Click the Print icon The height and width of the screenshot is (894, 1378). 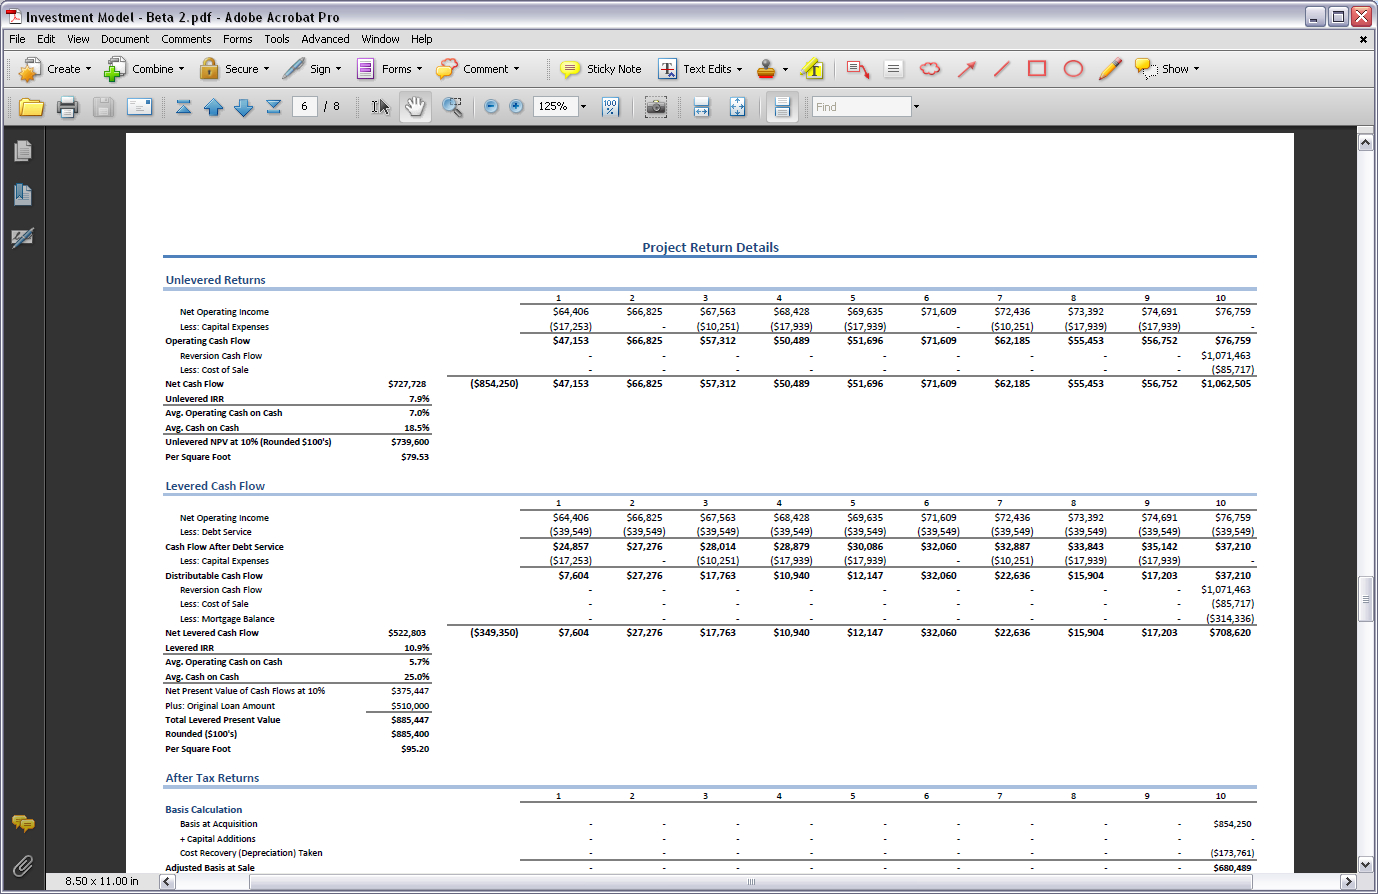(67, 107)
